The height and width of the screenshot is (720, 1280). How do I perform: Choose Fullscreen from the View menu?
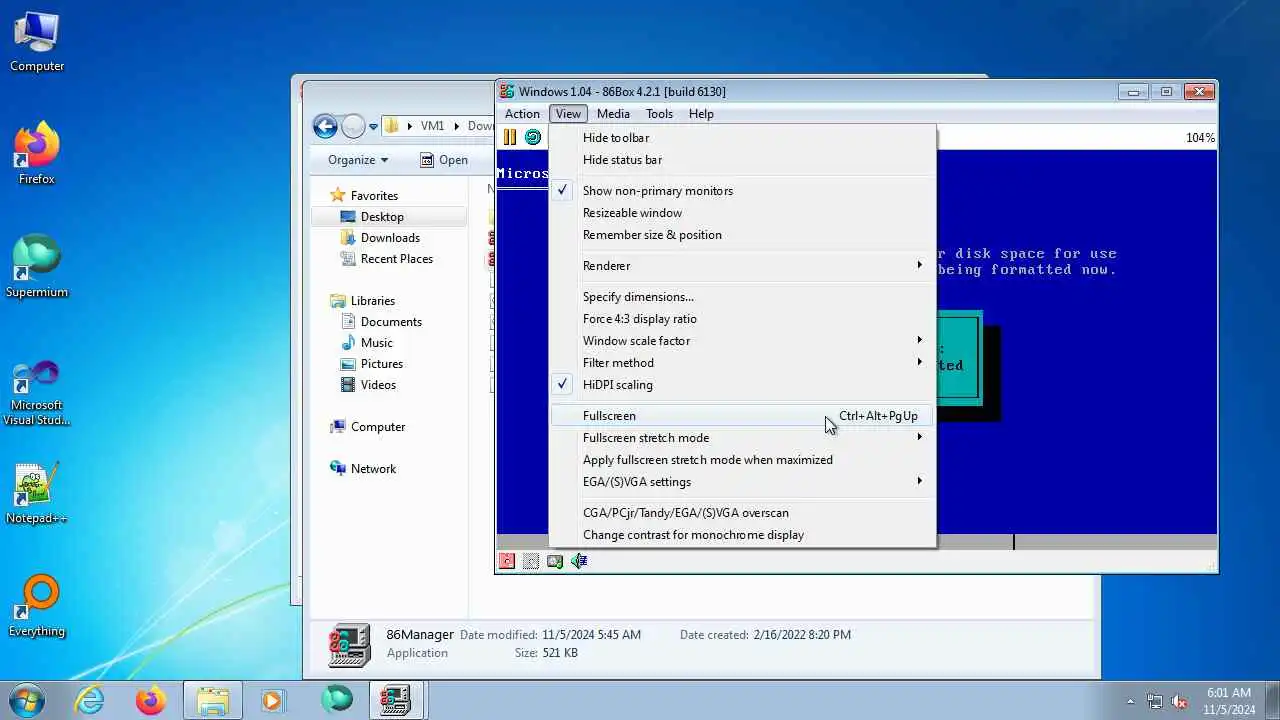pos(743,416)
